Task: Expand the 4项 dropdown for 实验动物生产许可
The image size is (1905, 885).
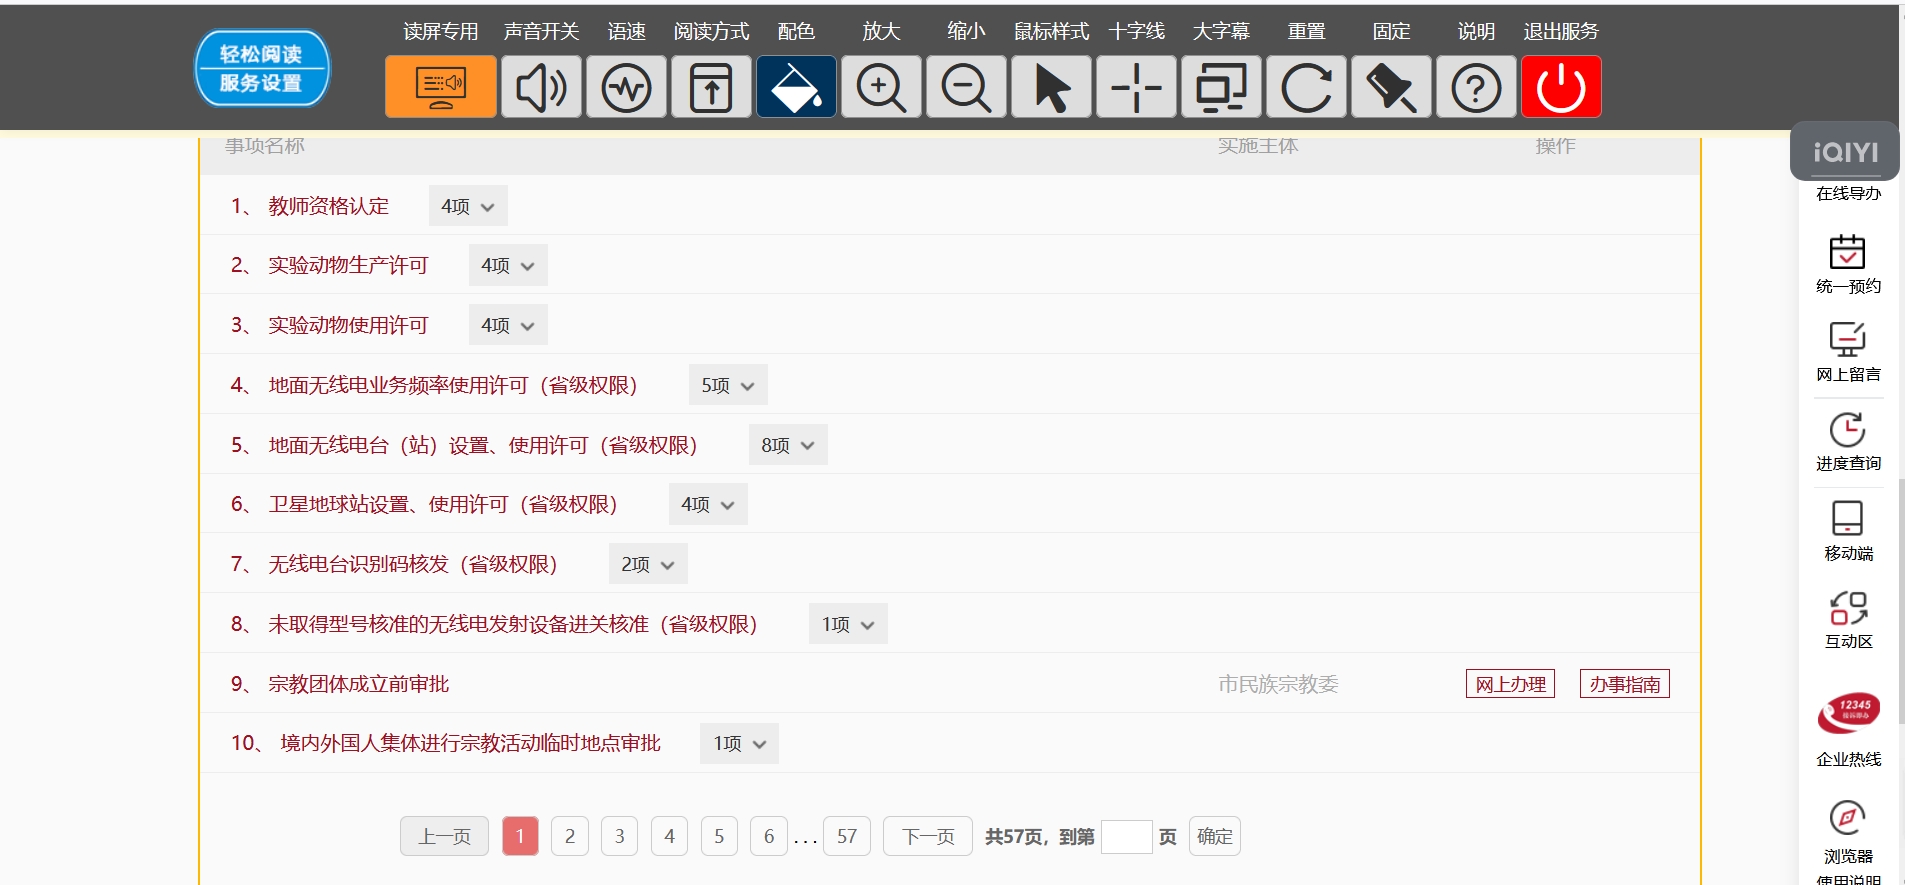Action: (508, 265)
